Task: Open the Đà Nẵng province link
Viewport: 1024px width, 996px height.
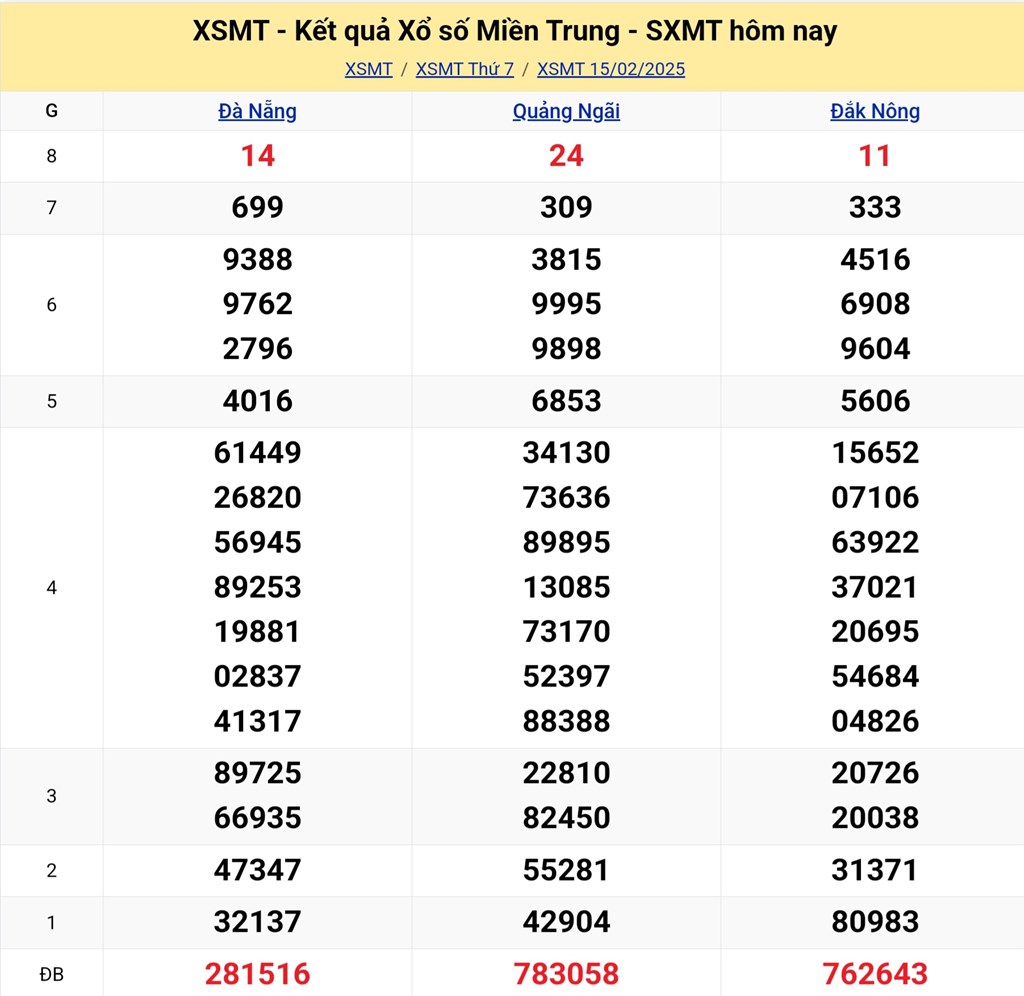Action: tap(257, 111)
